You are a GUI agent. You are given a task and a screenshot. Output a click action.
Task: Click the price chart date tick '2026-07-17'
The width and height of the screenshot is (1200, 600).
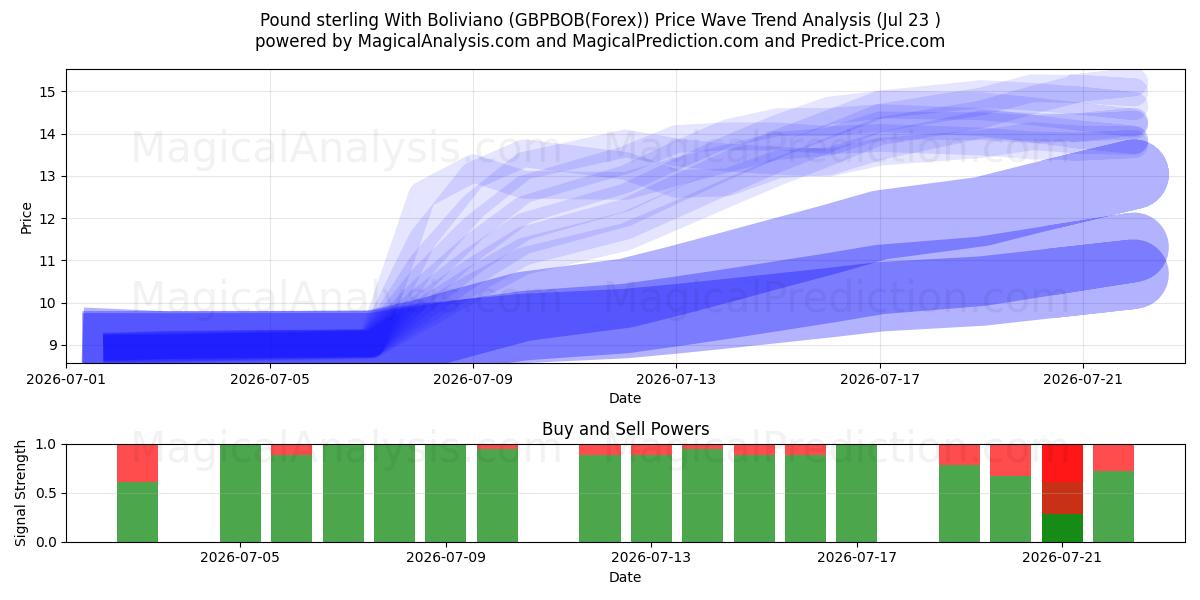[880, 379]
